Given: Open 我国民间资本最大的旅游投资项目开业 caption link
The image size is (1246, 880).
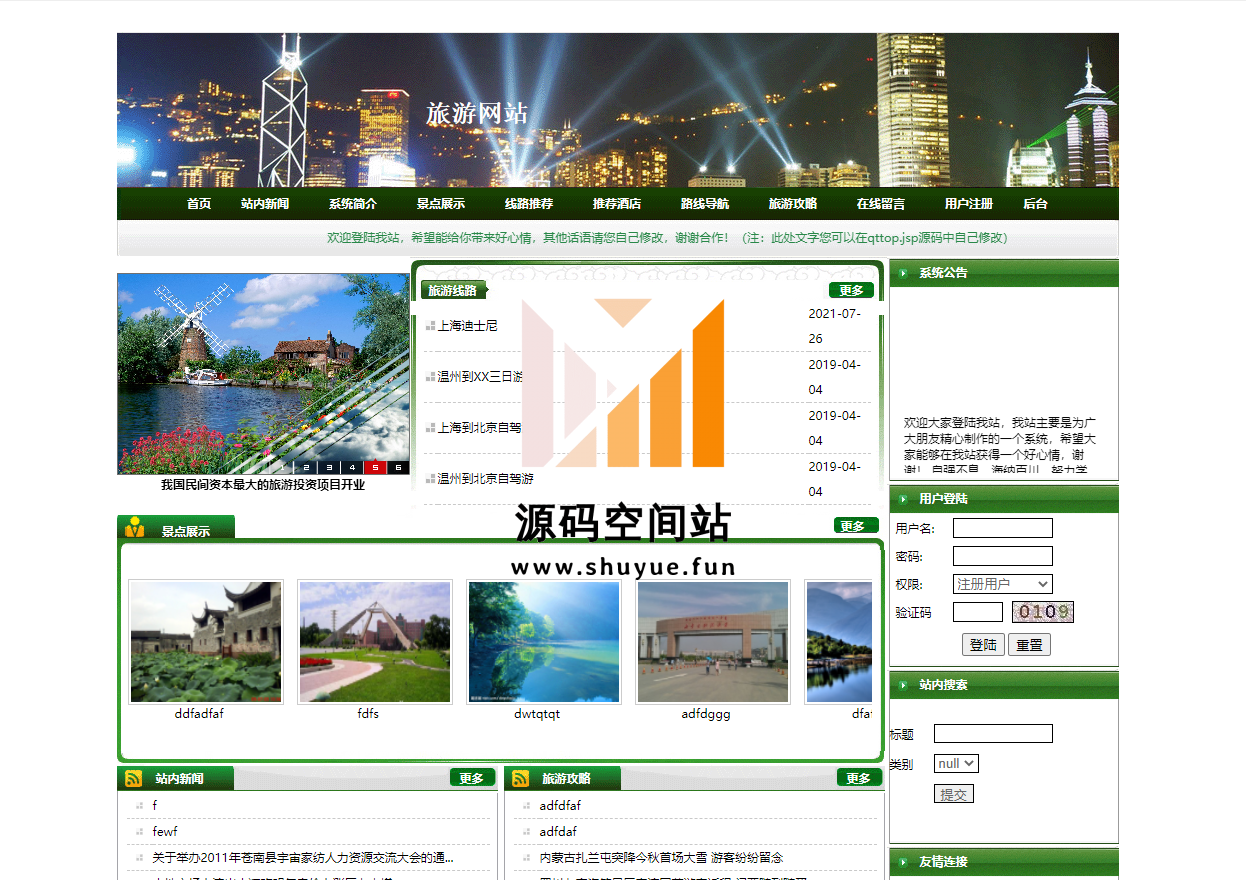Looking at the screenshot, I should (263, 485).
